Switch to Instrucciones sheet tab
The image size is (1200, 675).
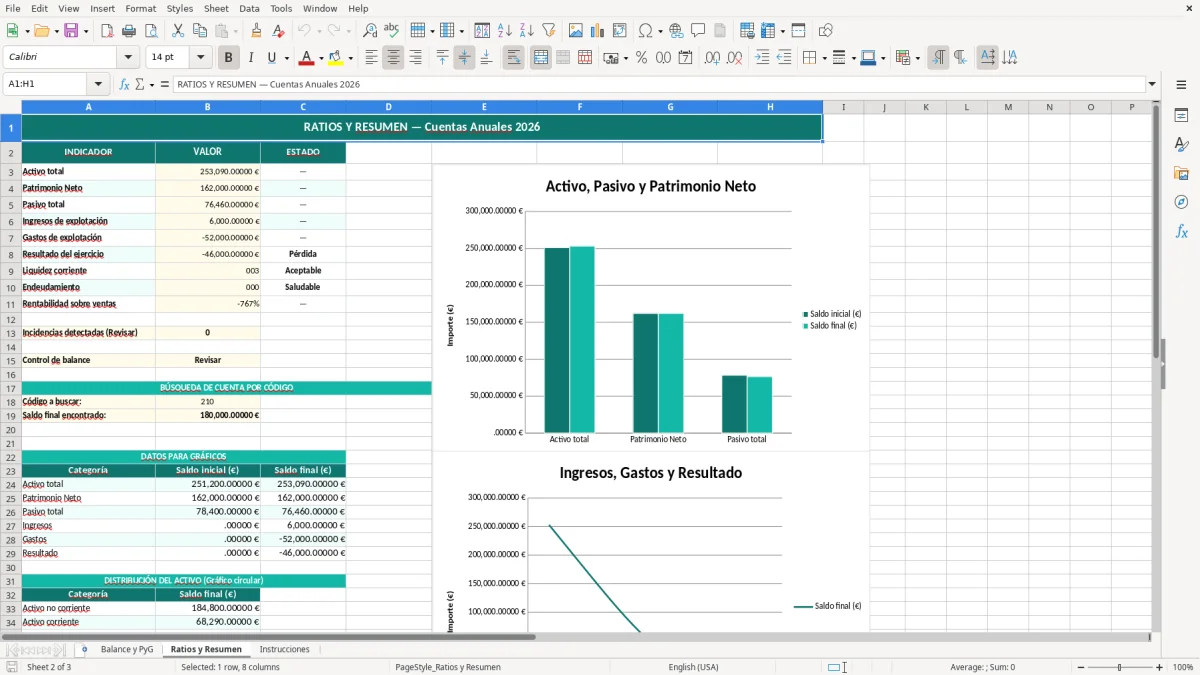(x=284, y=649)
